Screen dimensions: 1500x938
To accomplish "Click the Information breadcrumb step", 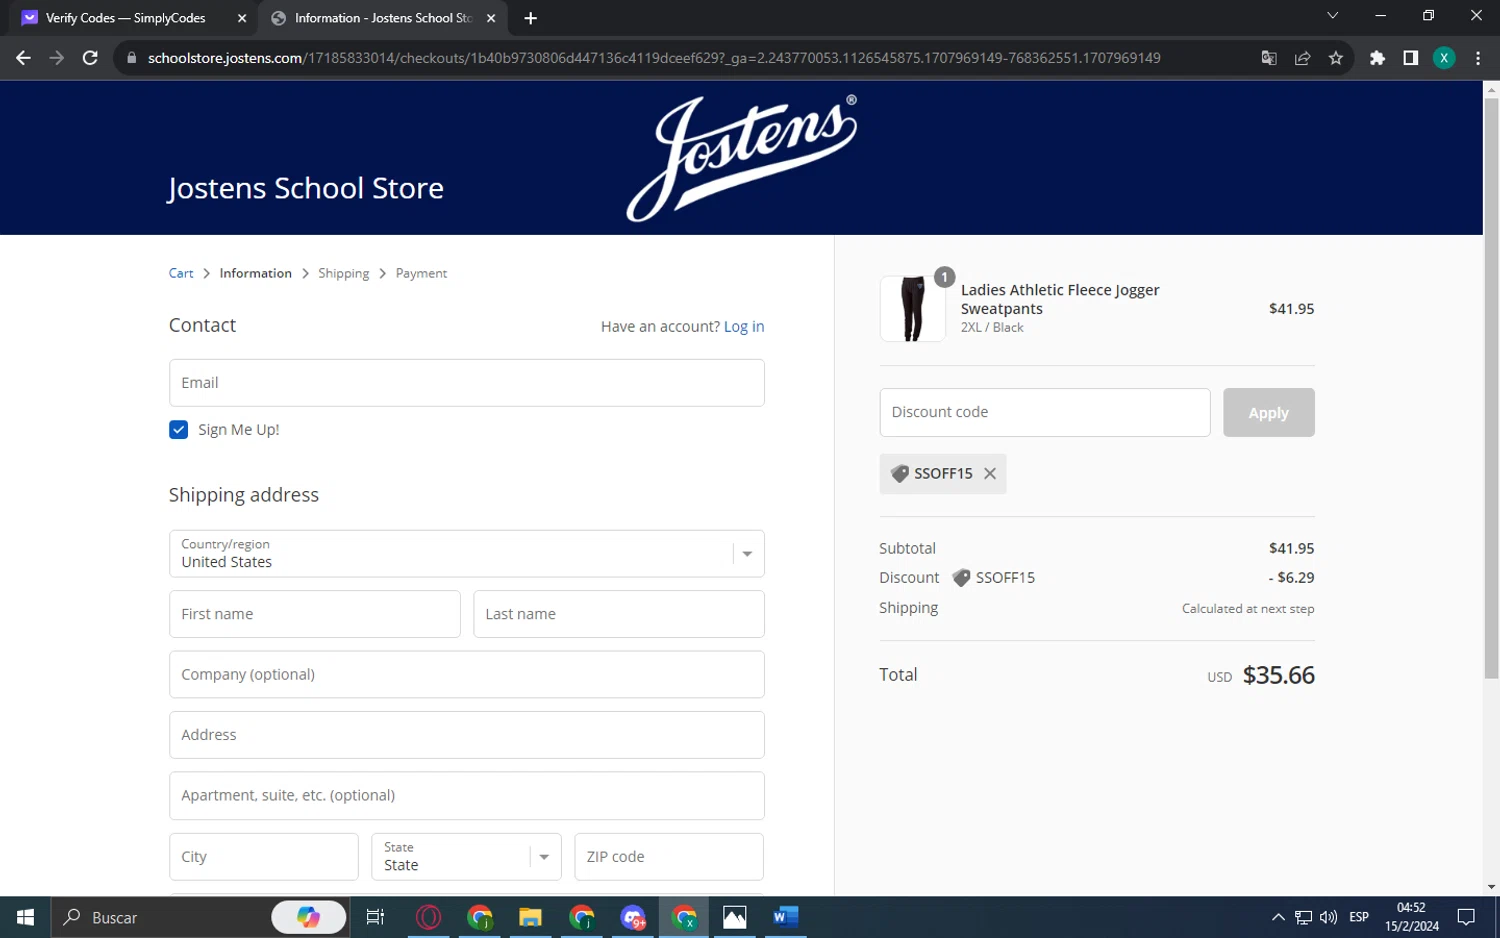I will click(x=256, y=273).
